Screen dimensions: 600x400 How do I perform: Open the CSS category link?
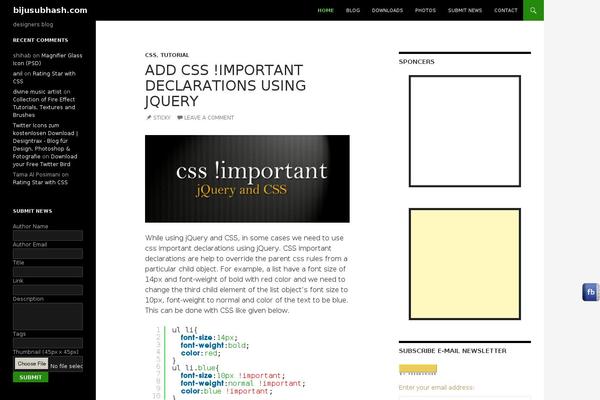click(x=151, y=55)
